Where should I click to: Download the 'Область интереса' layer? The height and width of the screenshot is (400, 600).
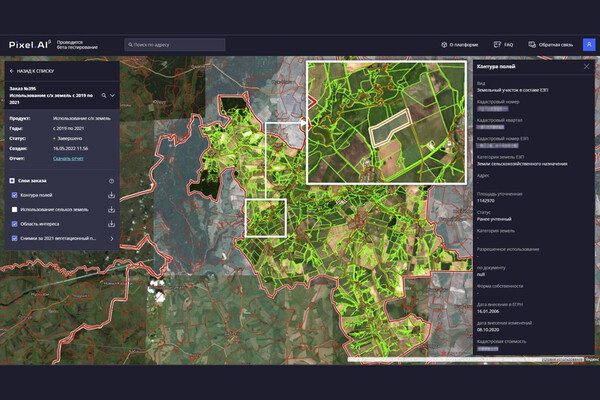[x=111, y=224]
